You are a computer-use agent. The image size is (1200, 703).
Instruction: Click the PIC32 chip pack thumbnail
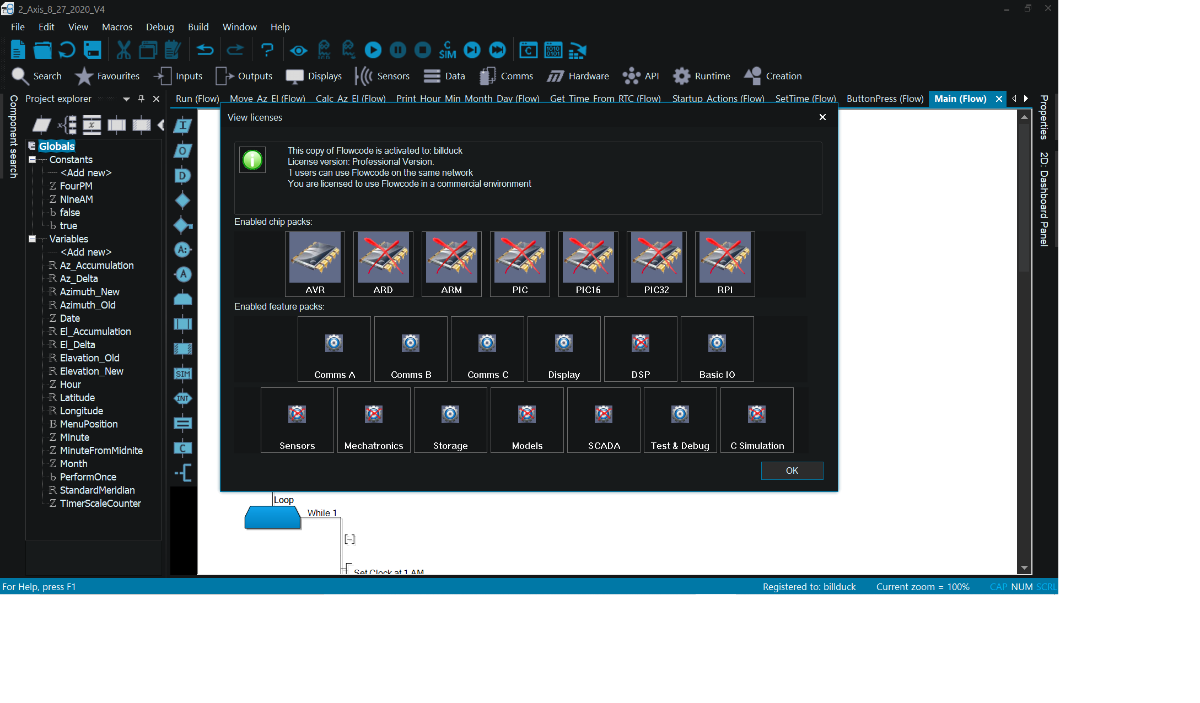(x=657, y=264)
